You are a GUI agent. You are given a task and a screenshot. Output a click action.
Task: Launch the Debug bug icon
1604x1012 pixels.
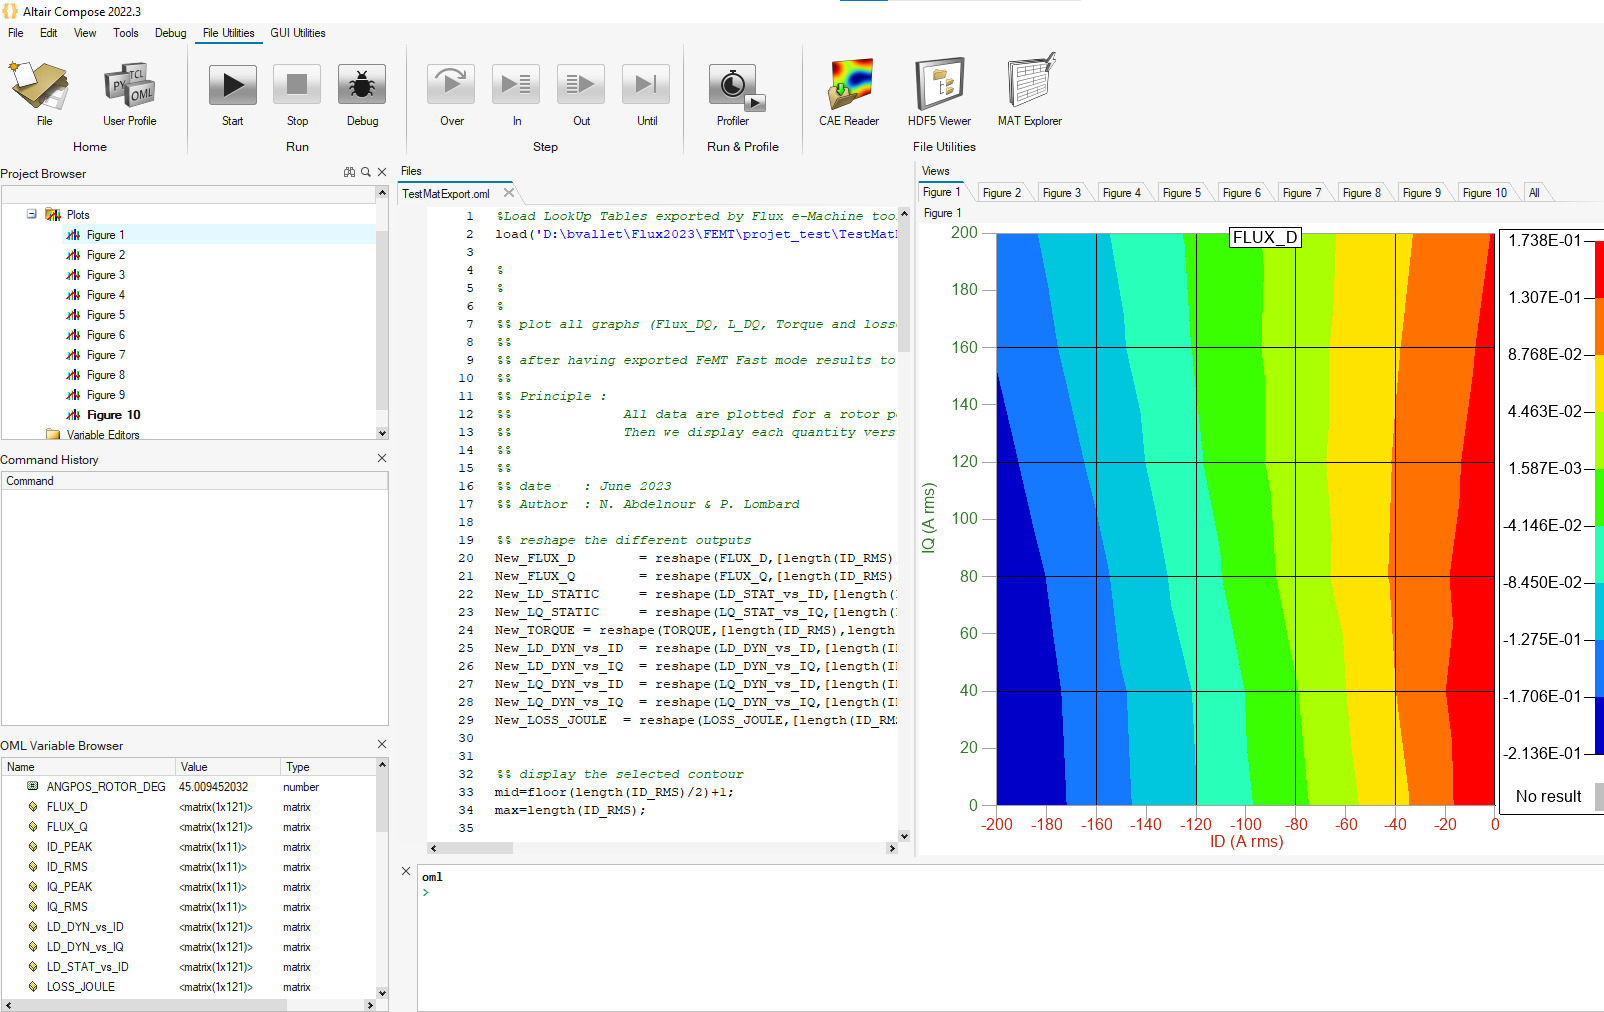point(362,87)
